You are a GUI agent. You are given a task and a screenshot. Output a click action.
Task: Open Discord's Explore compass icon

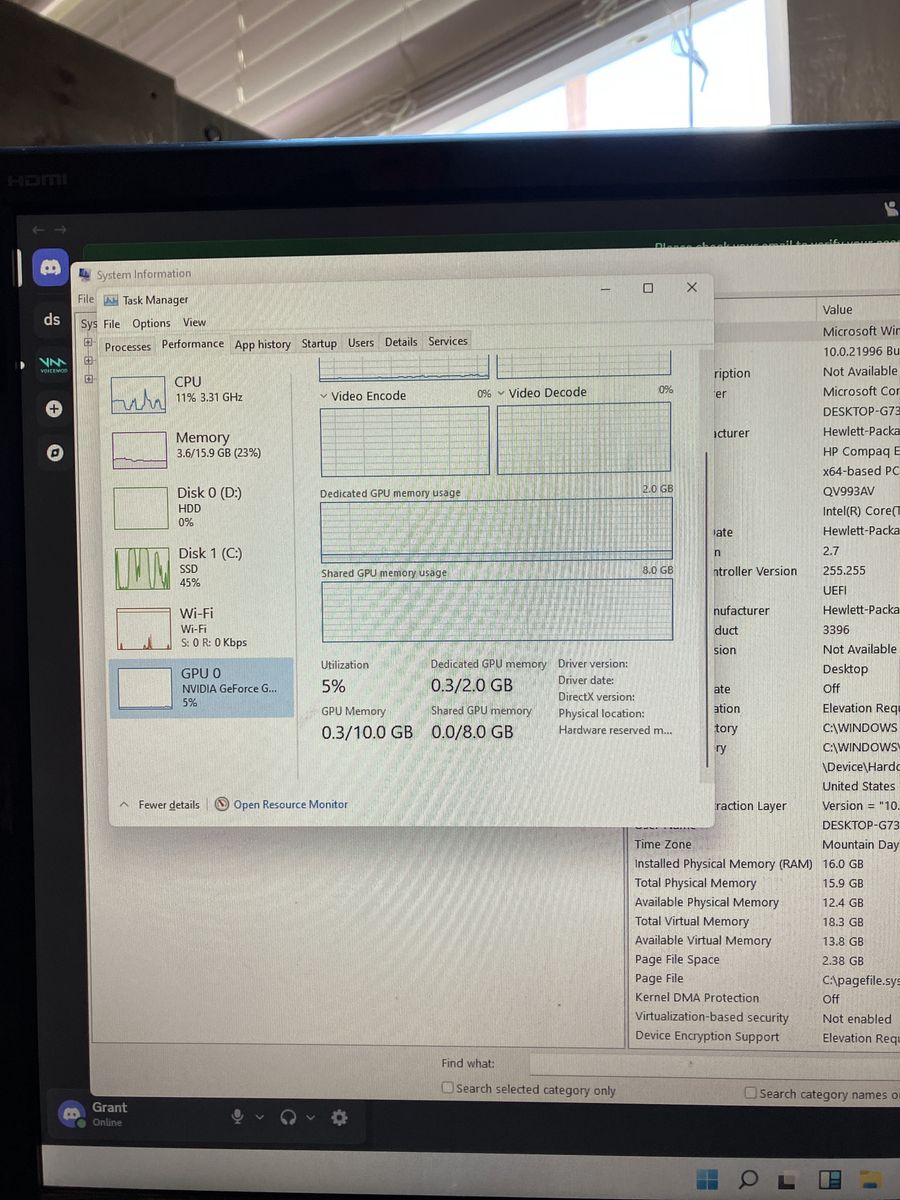pos(54,452)
